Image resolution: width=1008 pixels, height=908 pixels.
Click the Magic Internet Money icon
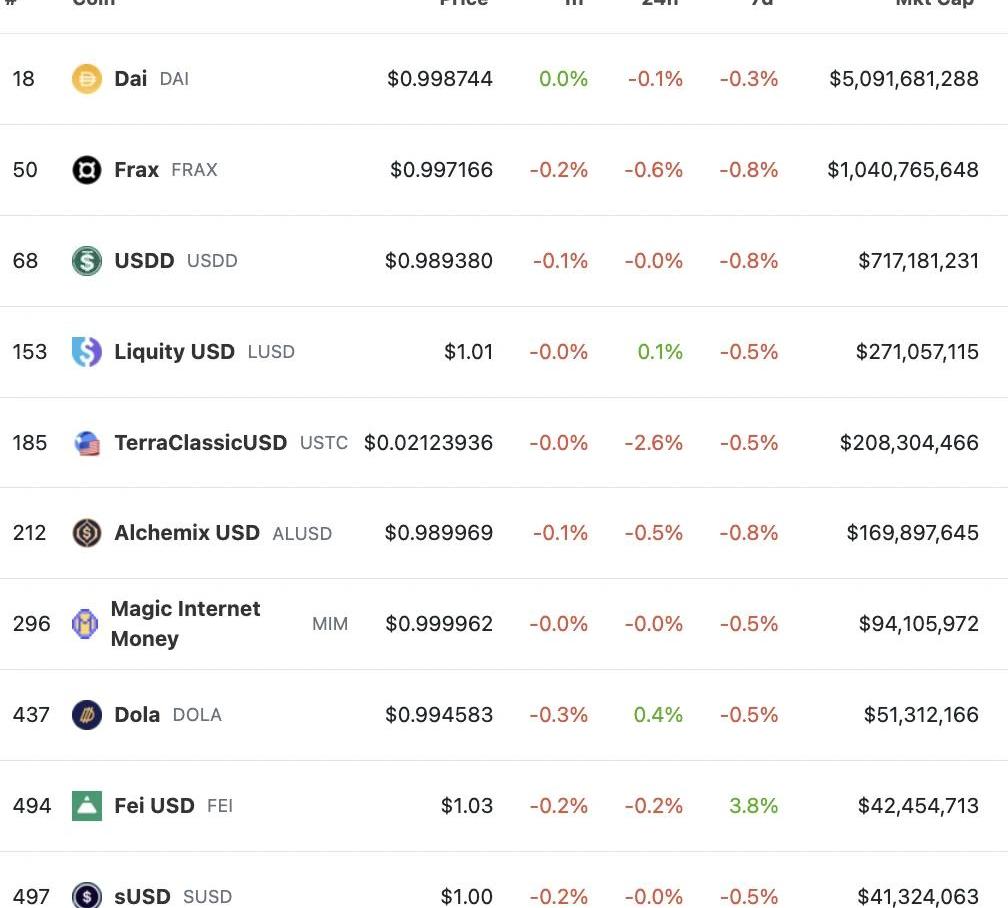pos(85,624)
